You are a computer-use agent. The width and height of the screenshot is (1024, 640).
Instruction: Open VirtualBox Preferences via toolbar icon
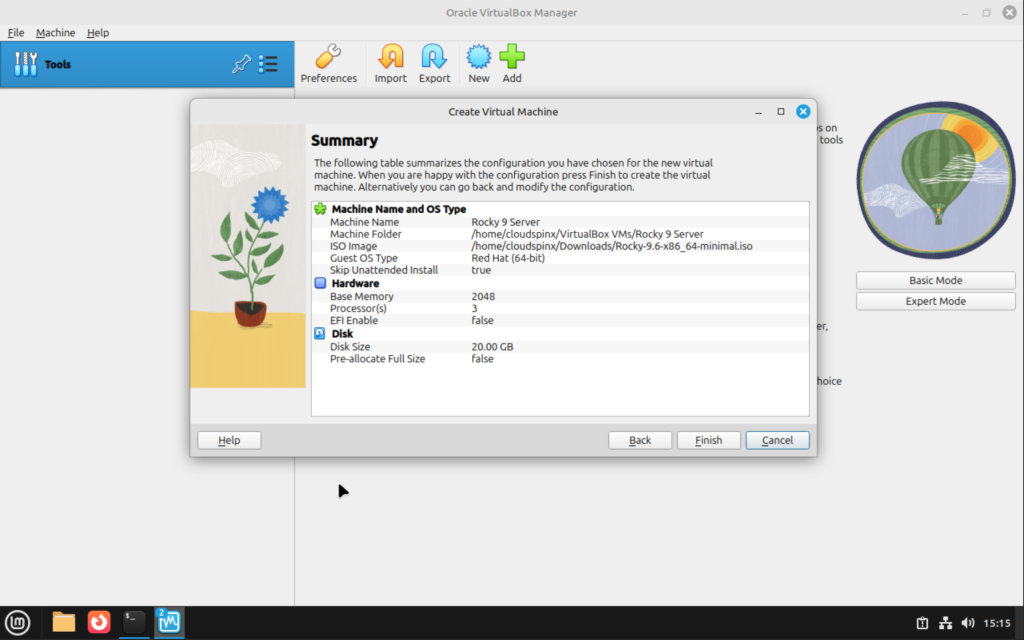pos(329,56)
